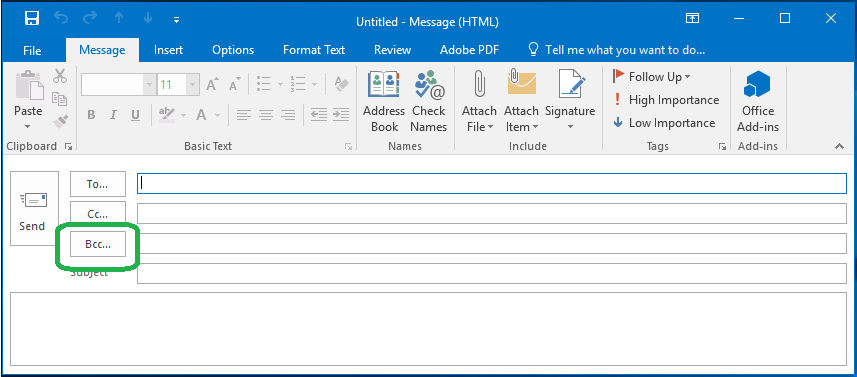Viewport: 857px width, 377px height.
Task: Switch to the Insert tab
Action: tap(168, 50)
